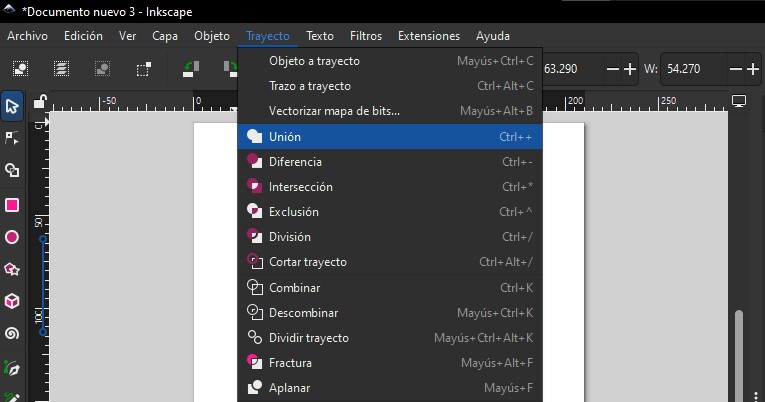Click the vertical canvas scrollbar
The width and height of the screenshot is (765, 402).
tap(739, 350)
